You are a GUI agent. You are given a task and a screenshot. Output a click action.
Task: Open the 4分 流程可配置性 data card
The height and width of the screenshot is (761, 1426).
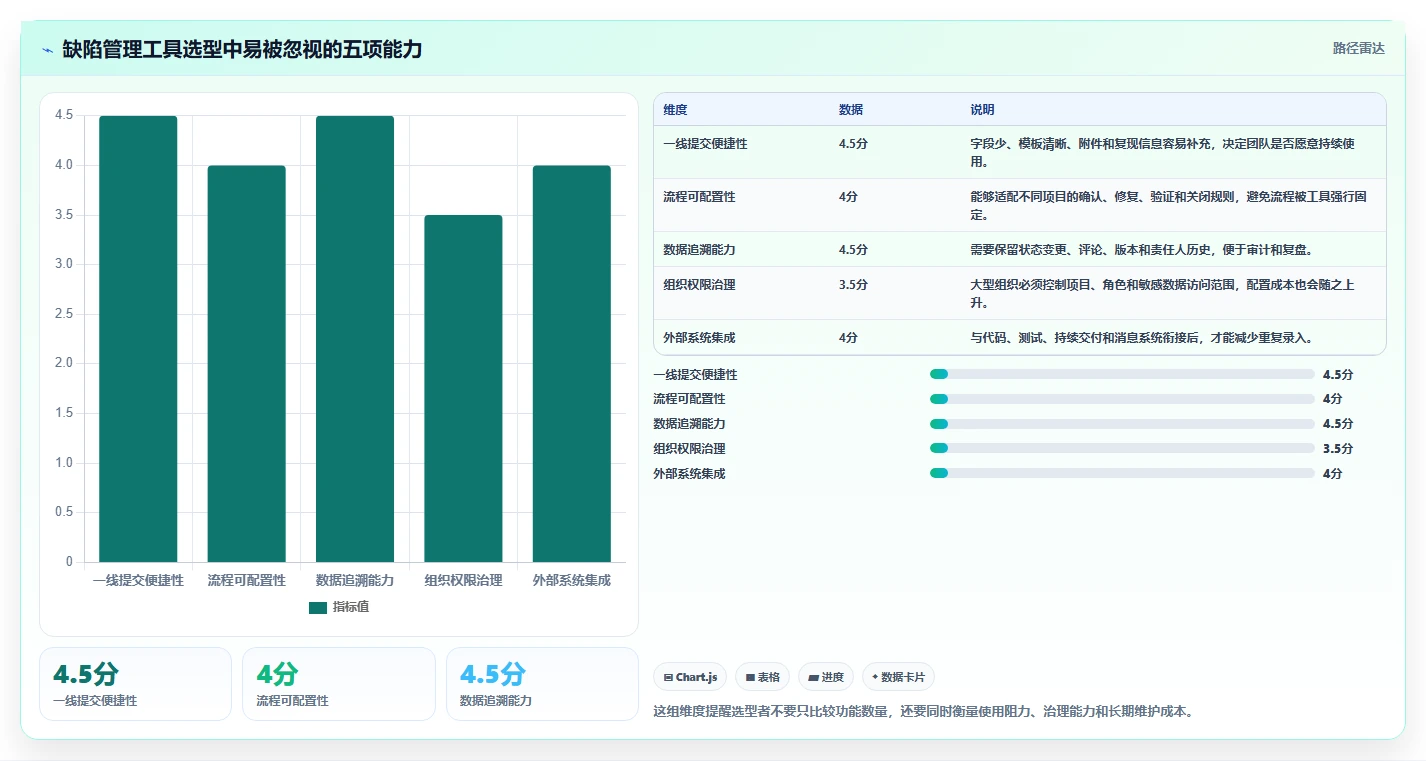click(339, 684)
